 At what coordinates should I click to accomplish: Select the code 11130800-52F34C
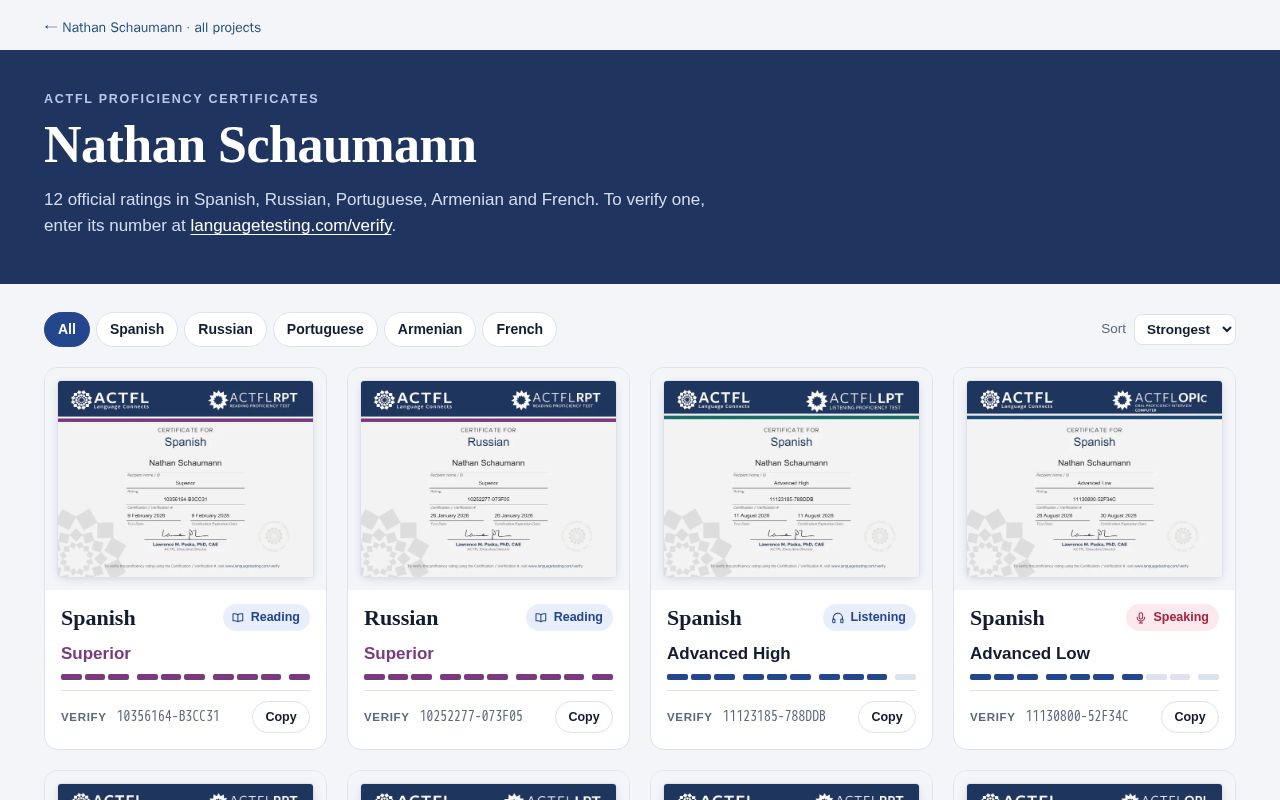1077,717
